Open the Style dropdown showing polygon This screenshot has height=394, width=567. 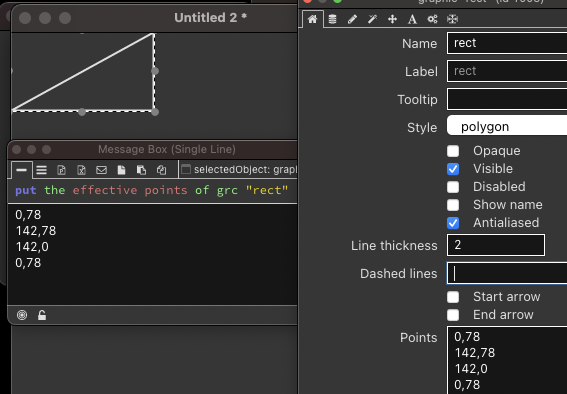click(x=507, y=125)
